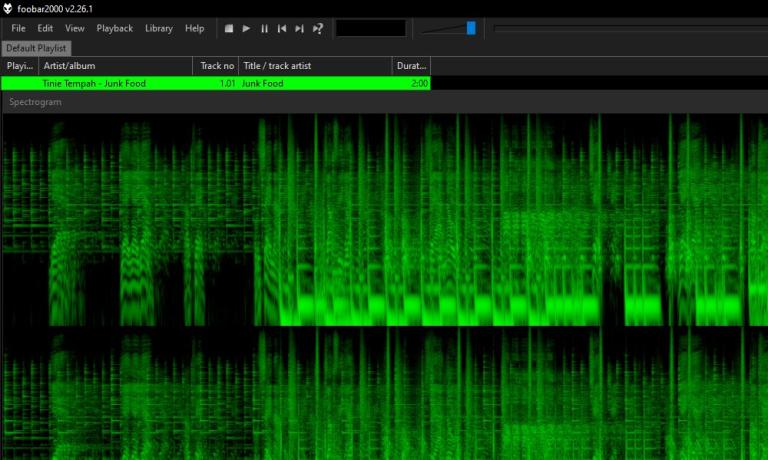Click the blue volume slider handle
The width and height of the screenshot is (768, 460).
(471, 28)
